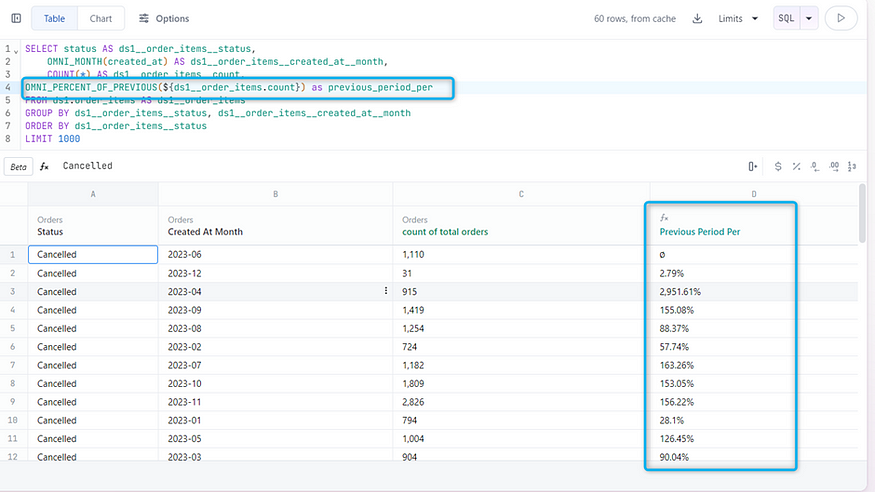The image size is (875, 492).
Task: Select the 28.1% cell
Action: point(754,421)
